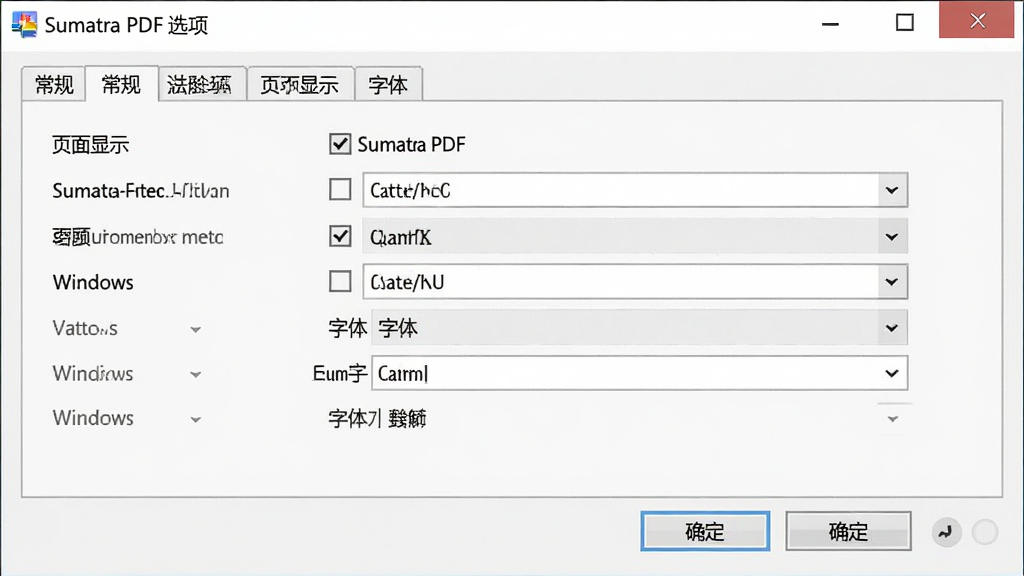This screenshot has width=1024, height=576.
Task: Expand the arrow next to Vattors
Action: click(x=195, y=330)
